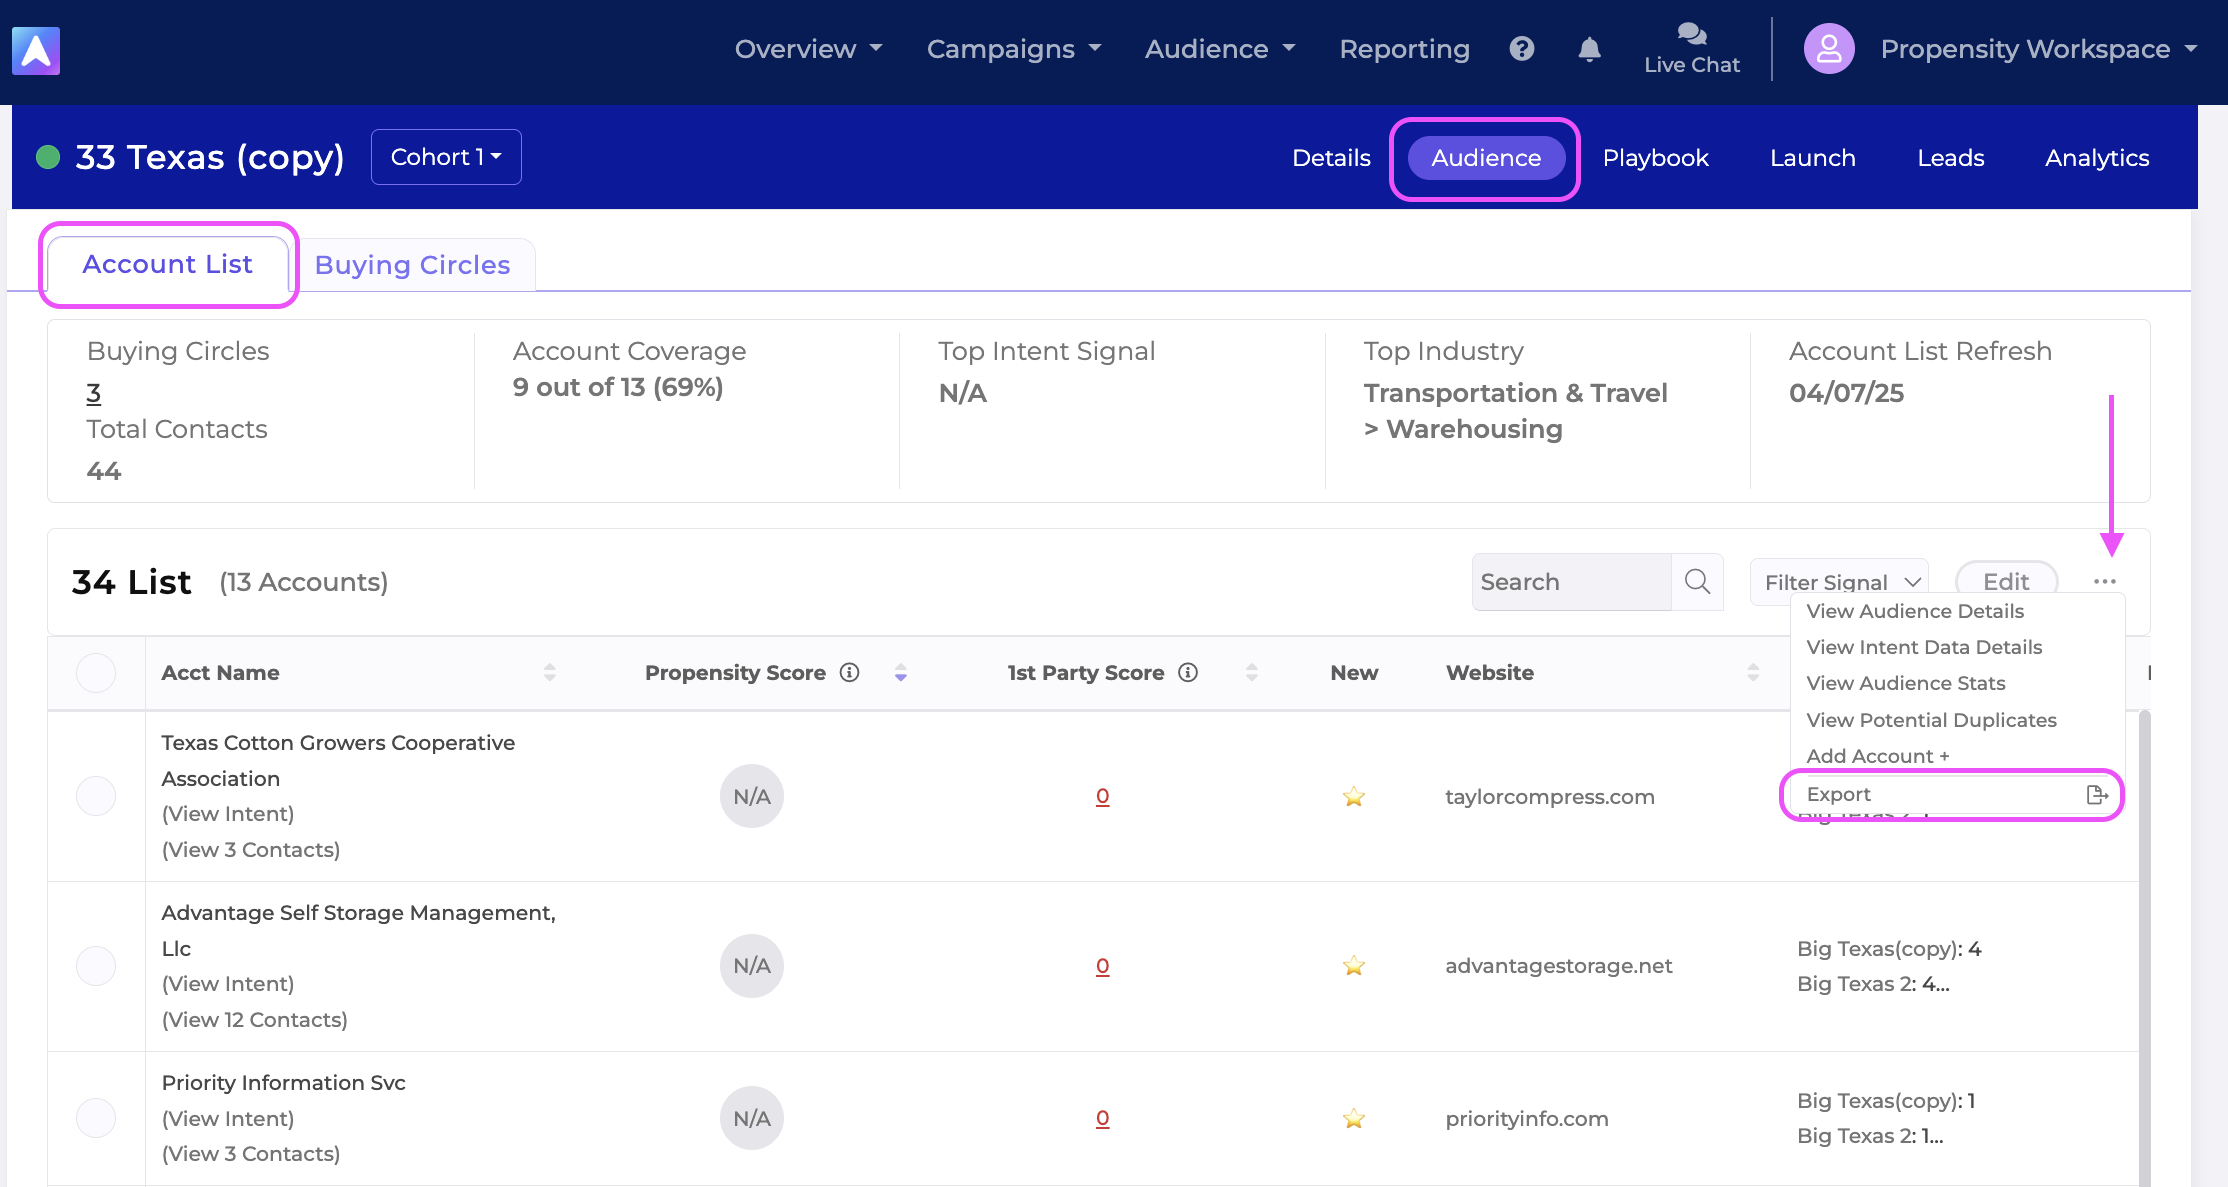Click 1st party score 0 for Priority Information
The width and height of the screenshot is (2228, 1187).
pyautogui.click(x=1102, y=1119)
